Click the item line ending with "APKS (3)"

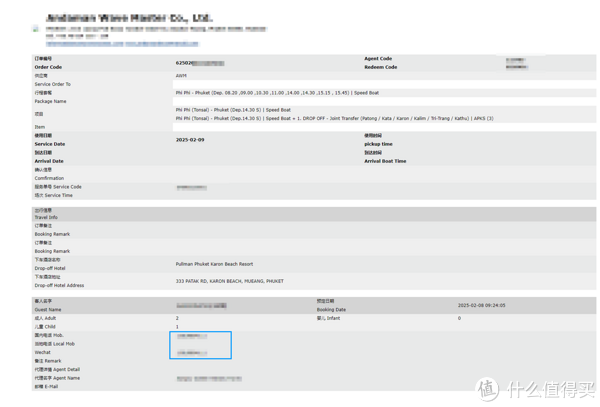point(334,119)
